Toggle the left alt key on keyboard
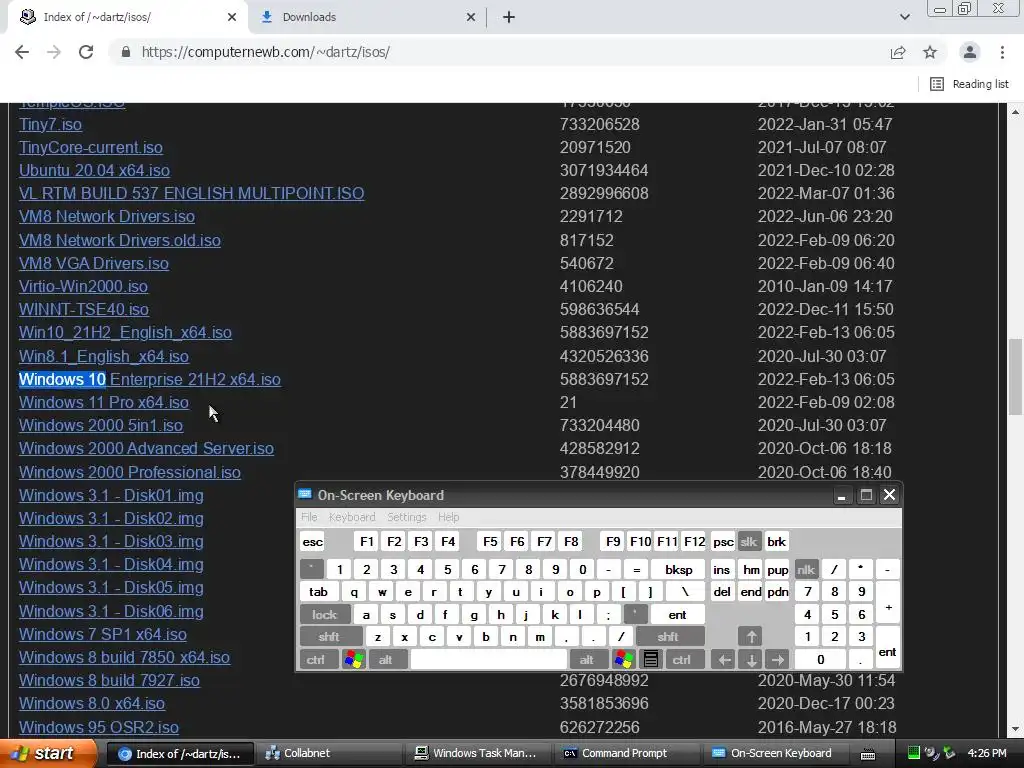The width and height of the screenshot is (1024, 768). pos(387,660)
